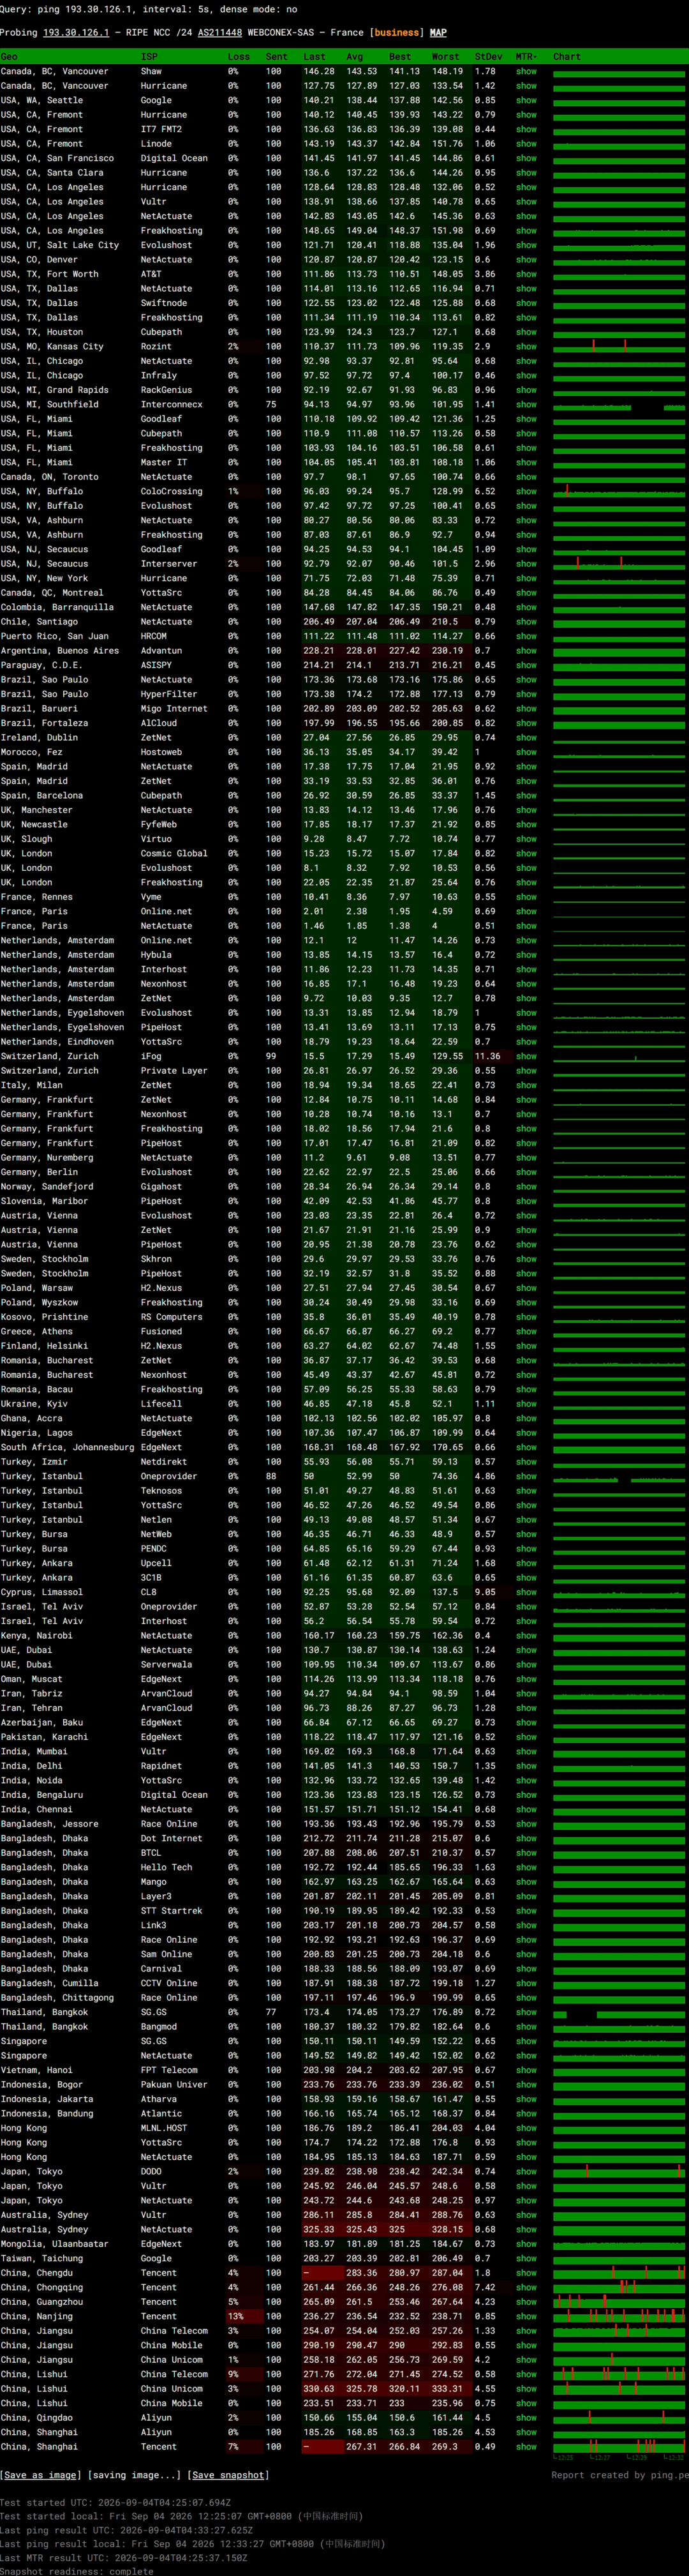Click the latency chart for Kansas City Rozint
The height and width of the screenshot is (2576, 689).
(x=619, y=347)
